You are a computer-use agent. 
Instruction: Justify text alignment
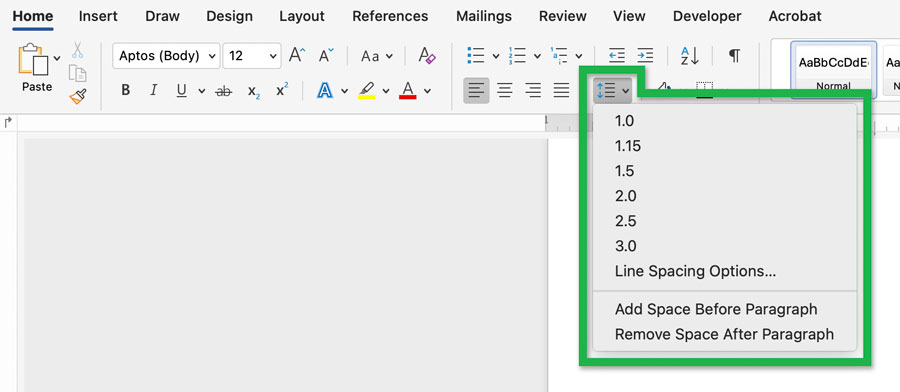click(x=561, y=91)
